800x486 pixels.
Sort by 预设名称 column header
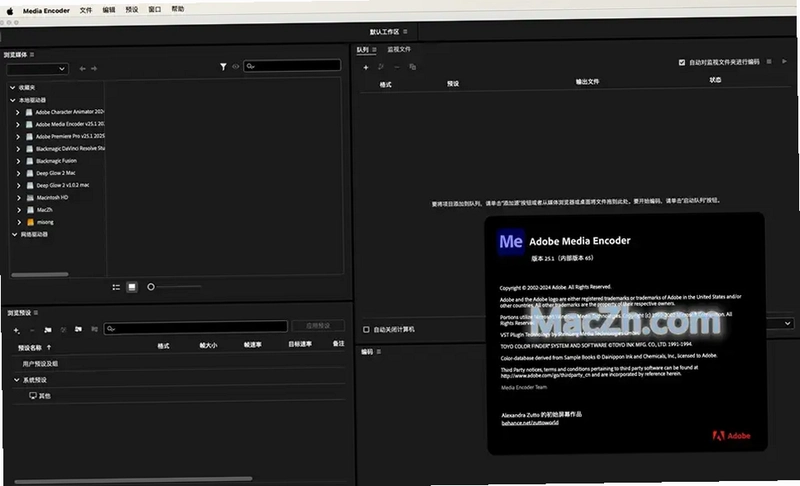pos(30,348)
